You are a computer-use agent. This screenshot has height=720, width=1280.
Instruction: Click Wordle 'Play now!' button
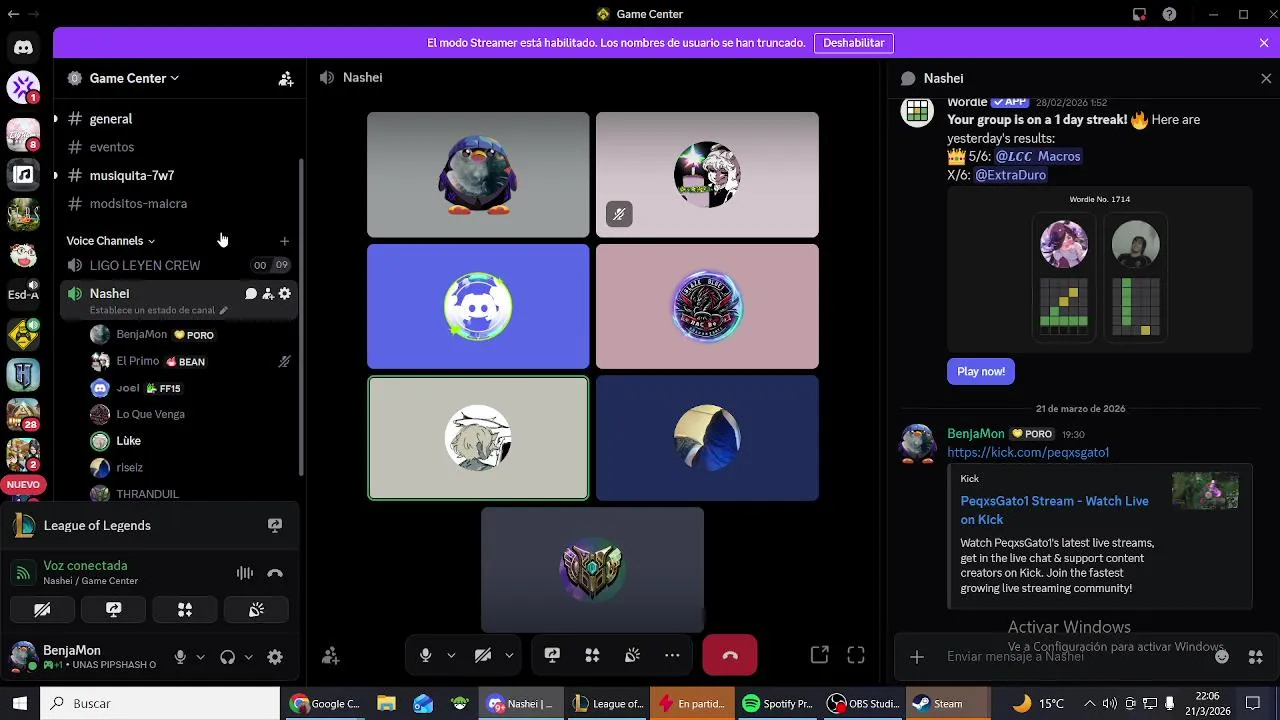coord(981,372)
